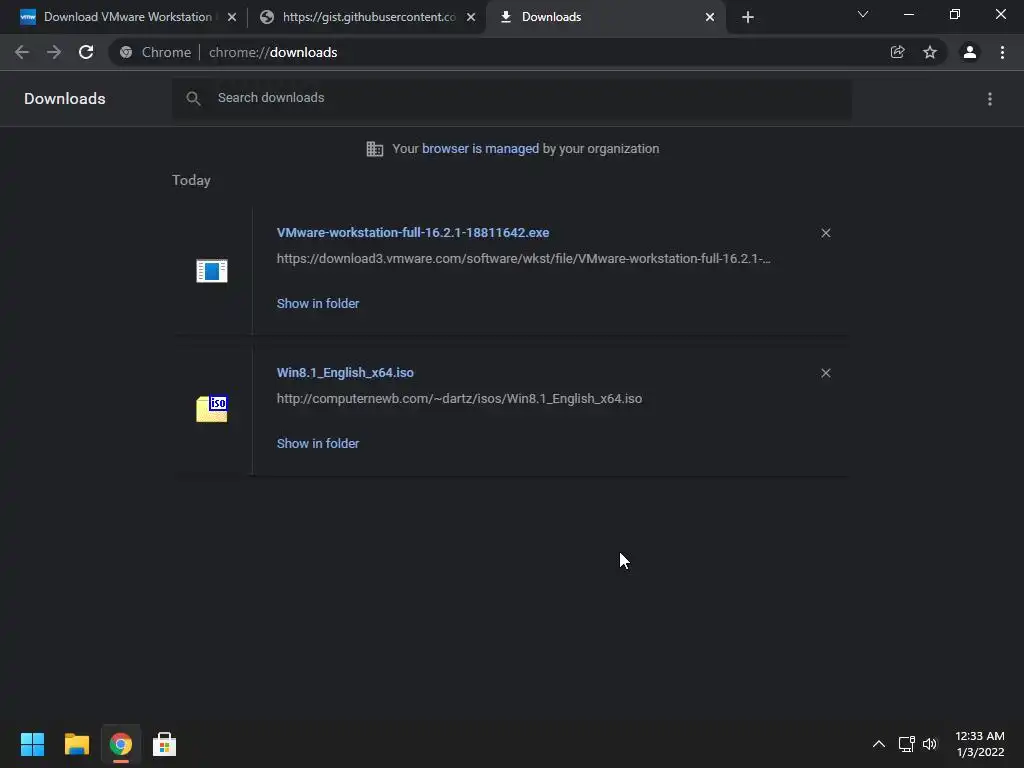Image resolution: width=1024 pixels, height=768 pixels.
Task: Open Chrome profile avatar menu
Action: coord(970,52)
